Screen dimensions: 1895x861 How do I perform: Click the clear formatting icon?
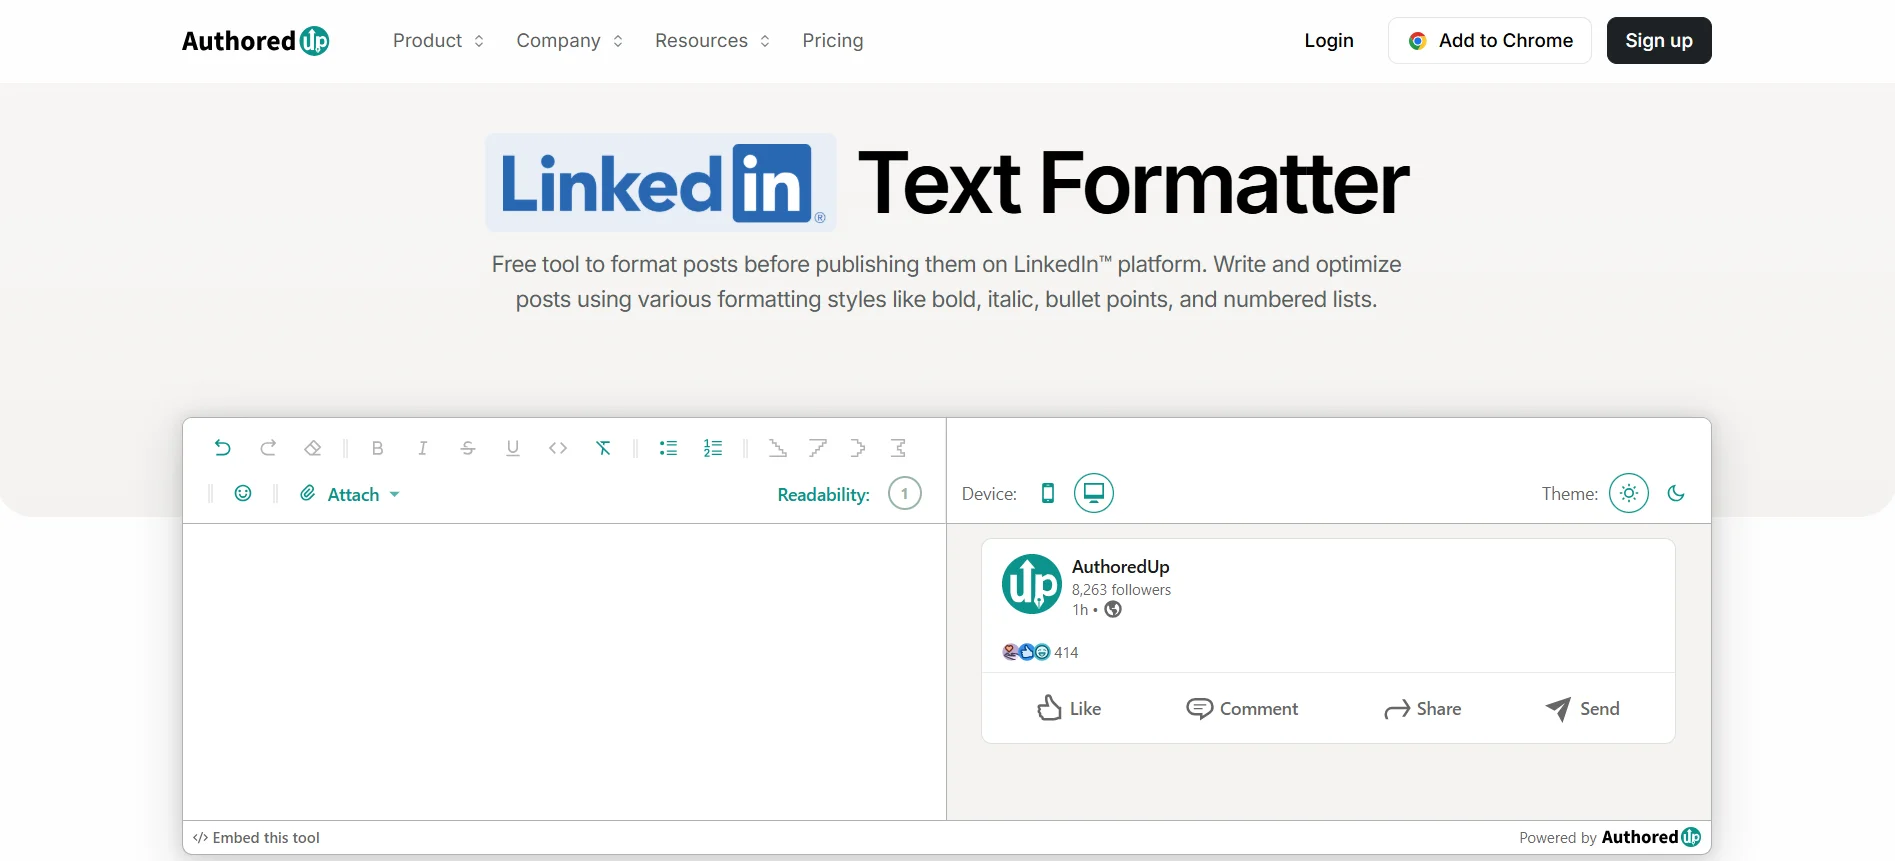[x=603, y=448]
